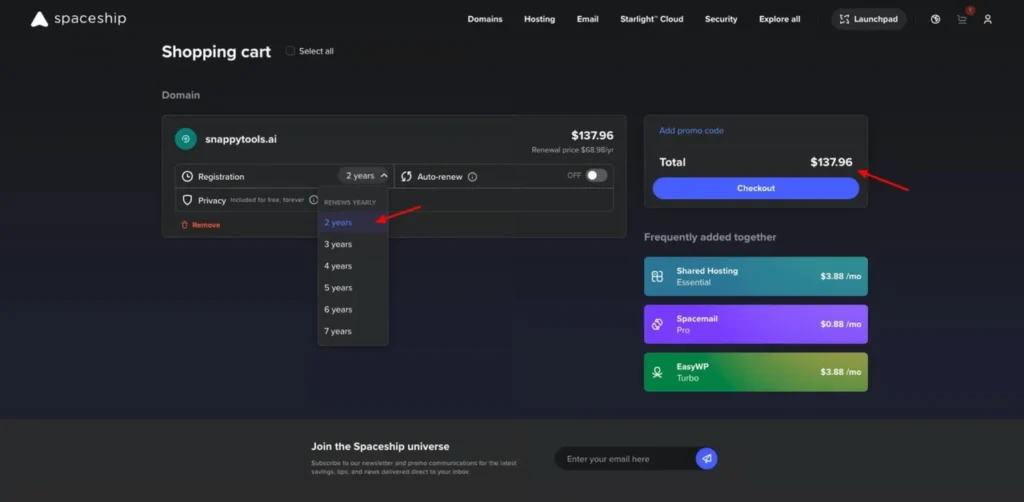Click the Auto-renew info icon
1024x502 pixels.
[472, 177]
